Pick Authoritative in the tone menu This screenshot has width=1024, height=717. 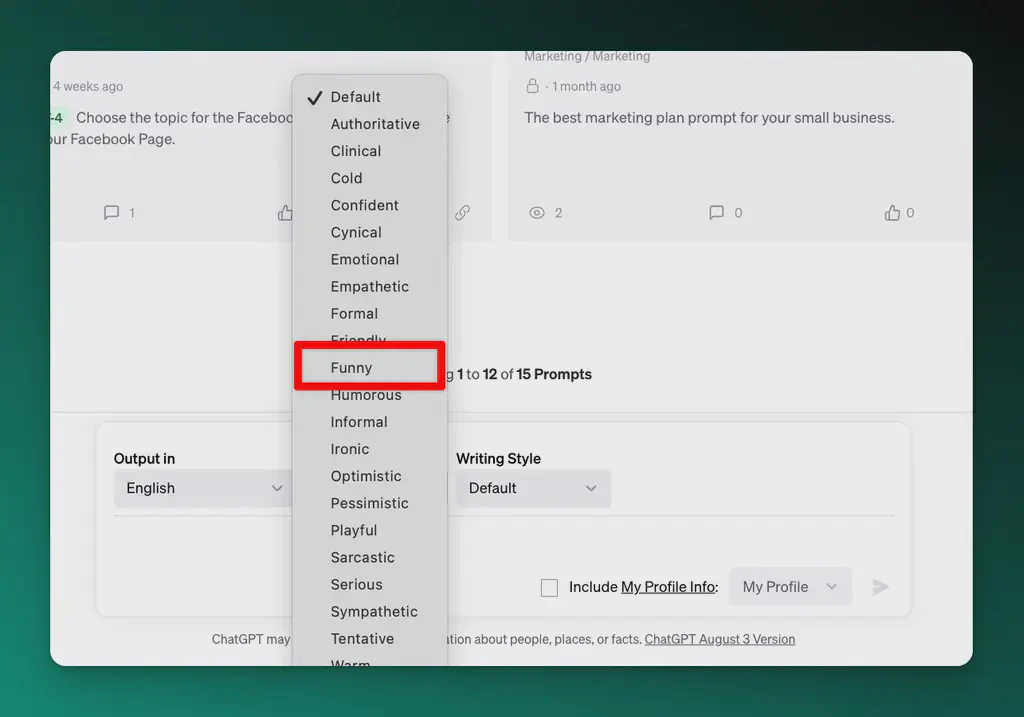[x=375, y=124]
